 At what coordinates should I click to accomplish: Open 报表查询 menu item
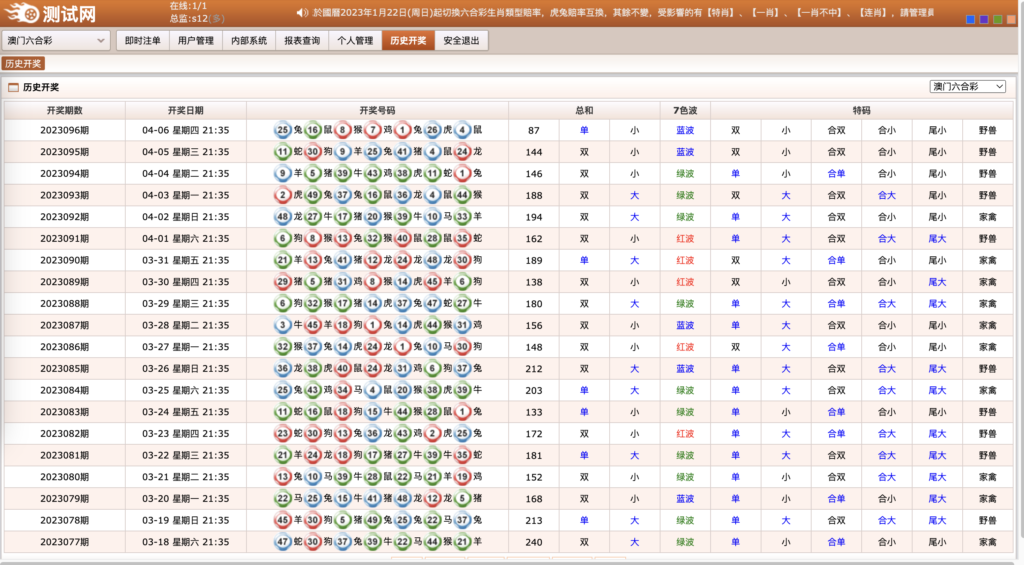302,41
